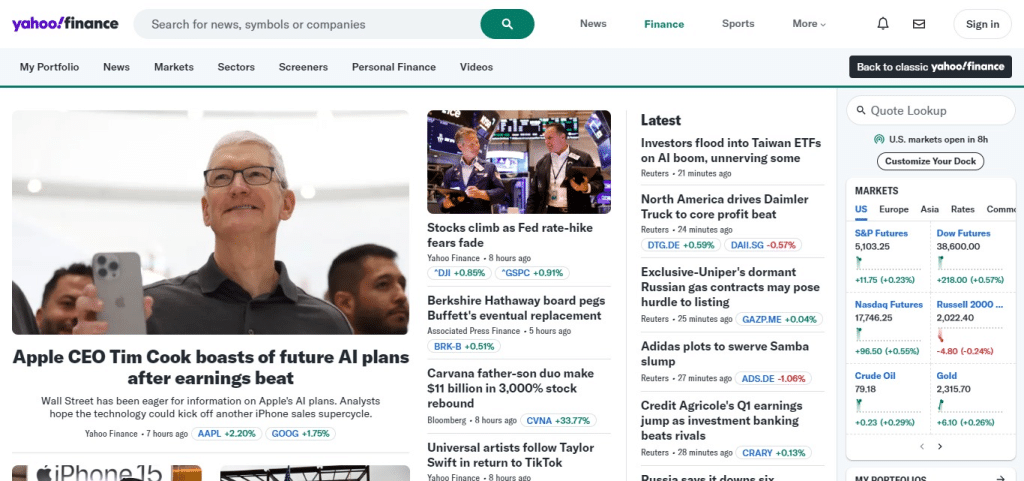Click the AAPL +2.20% ticker chip
1024x481 pixels.
[227, 433]
